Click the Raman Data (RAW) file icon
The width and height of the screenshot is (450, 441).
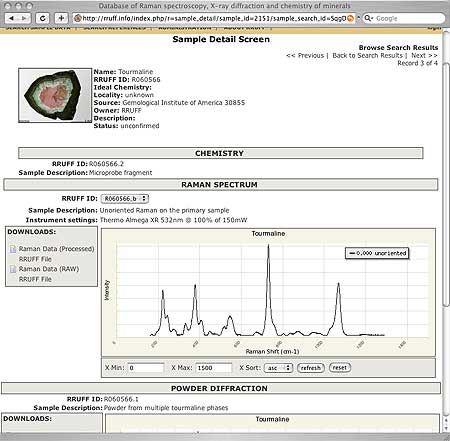[13, 269]
